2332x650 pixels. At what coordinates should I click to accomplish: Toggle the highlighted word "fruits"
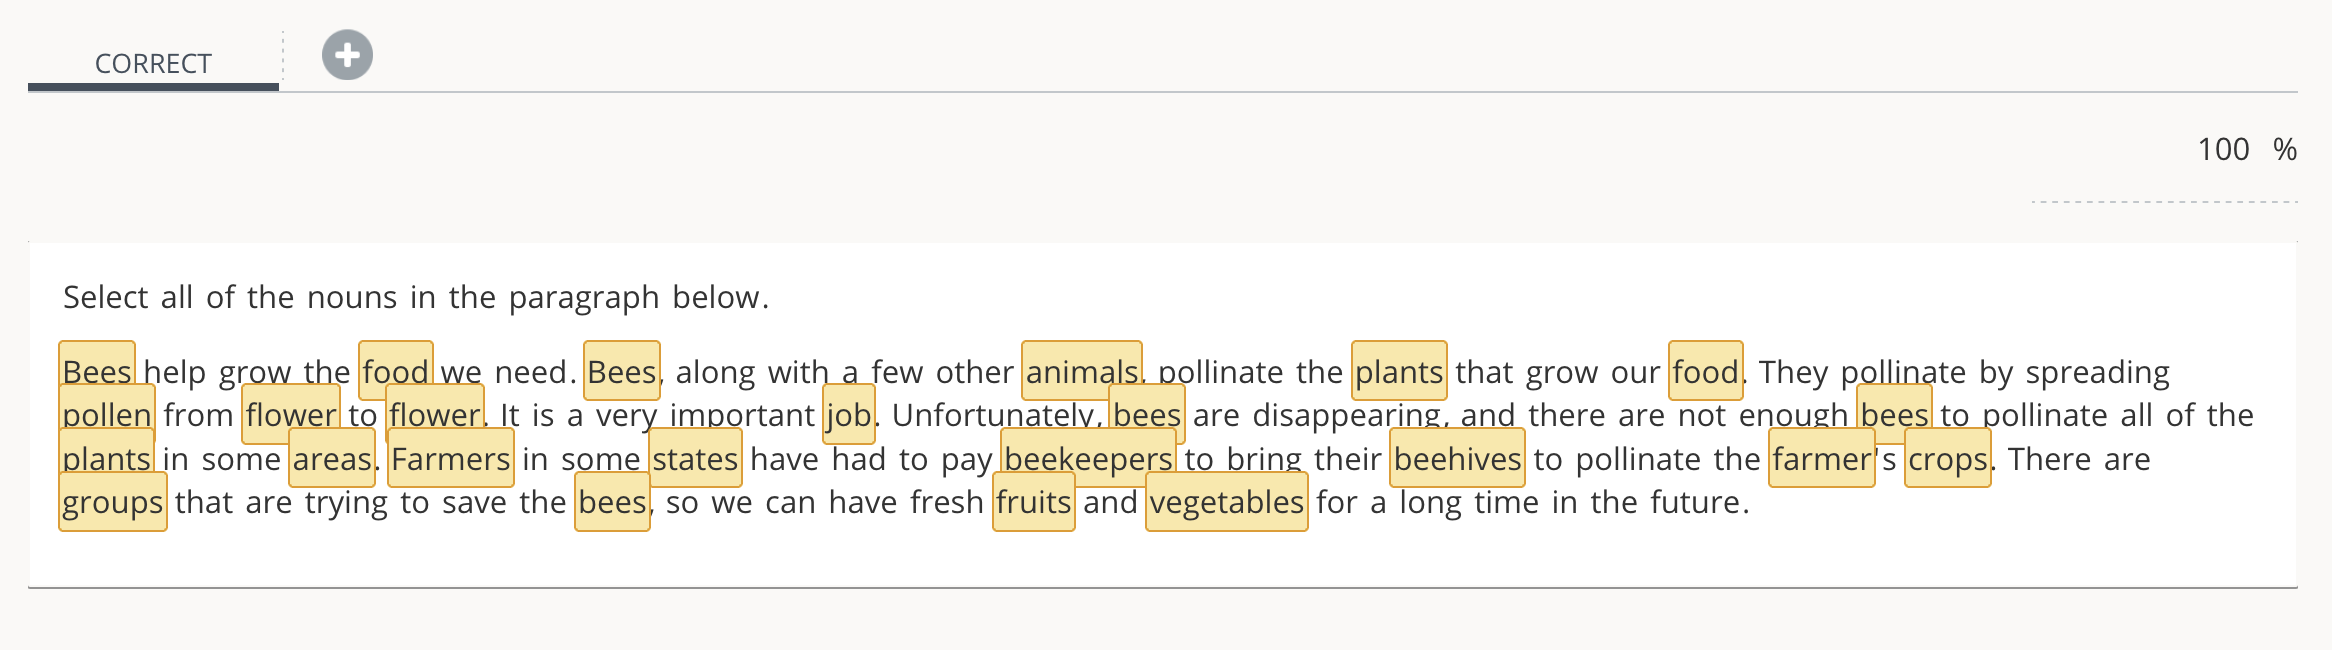[1033, 502]
